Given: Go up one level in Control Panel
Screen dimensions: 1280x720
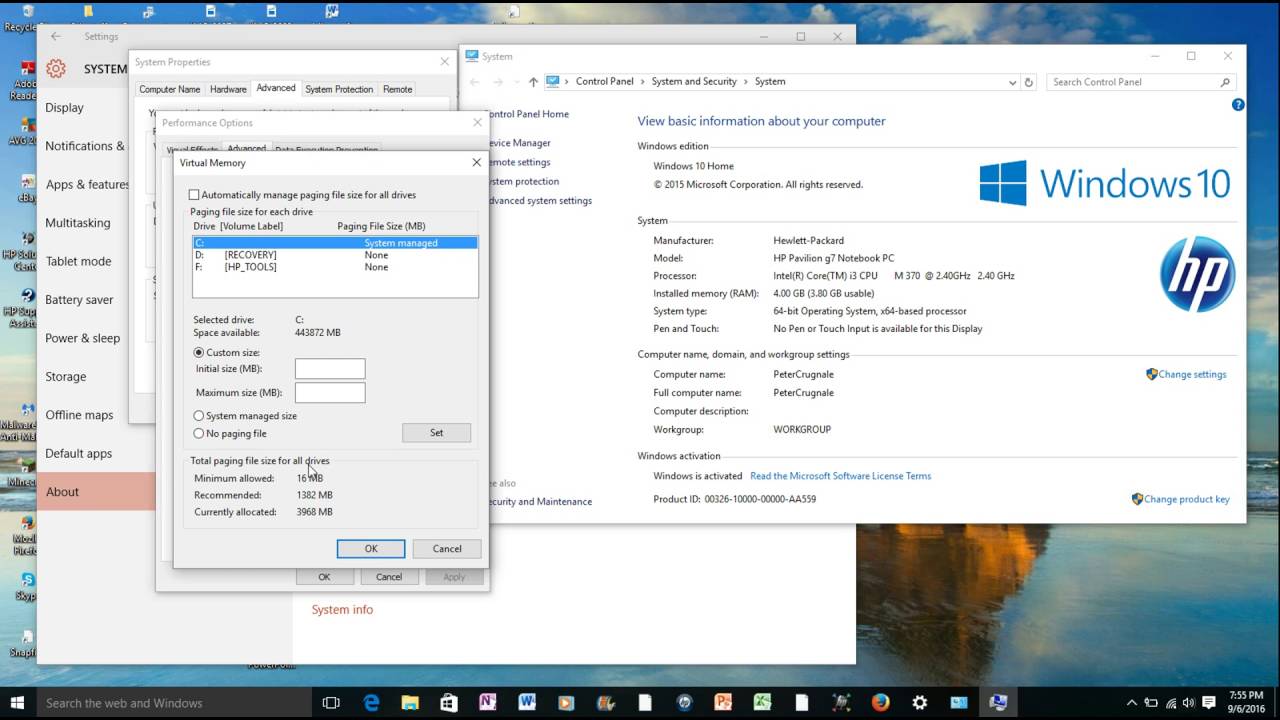Looking at the screenshot, I should pos(533,82).
